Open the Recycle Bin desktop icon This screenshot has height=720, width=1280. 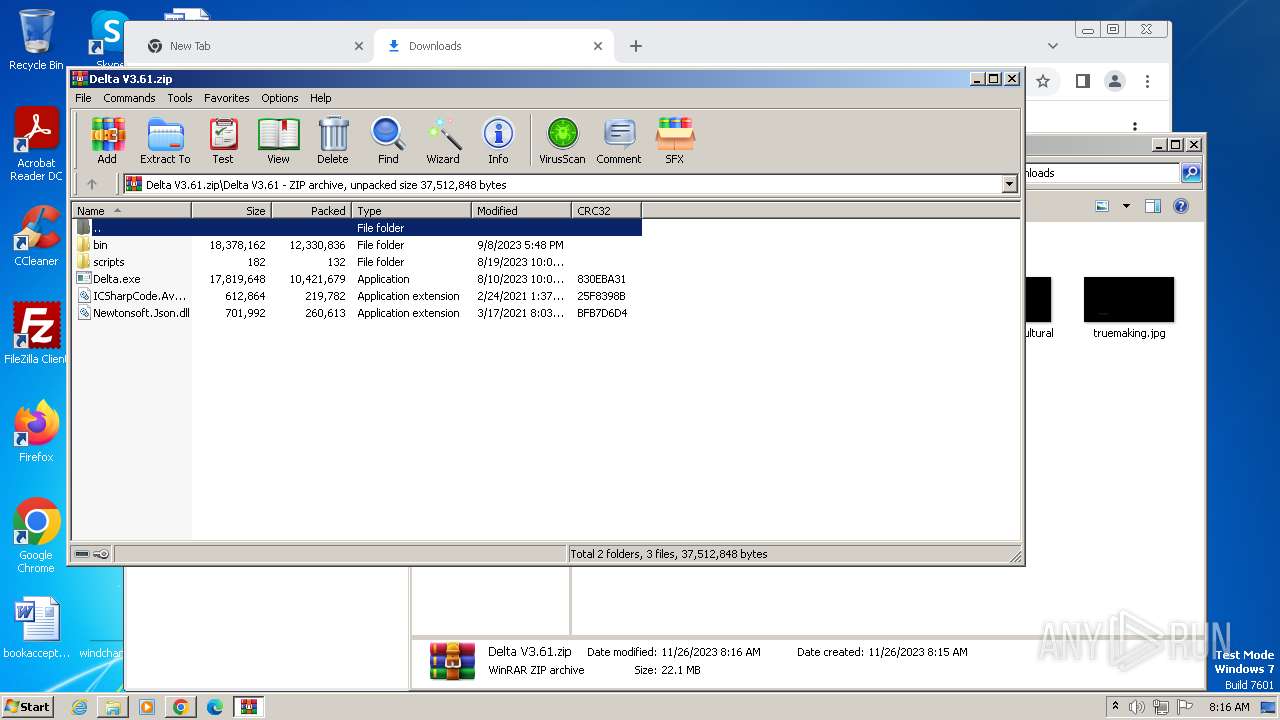point(36,40)
